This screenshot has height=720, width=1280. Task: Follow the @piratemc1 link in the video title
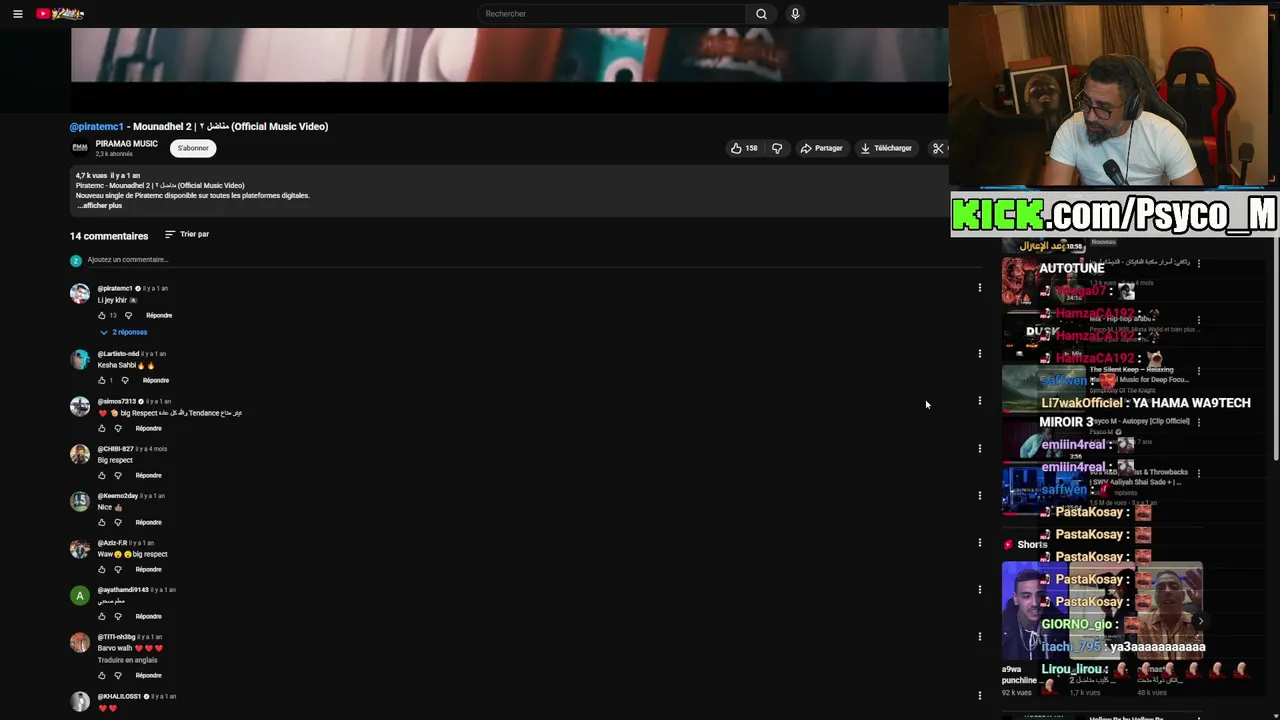(x=96, y=126)
